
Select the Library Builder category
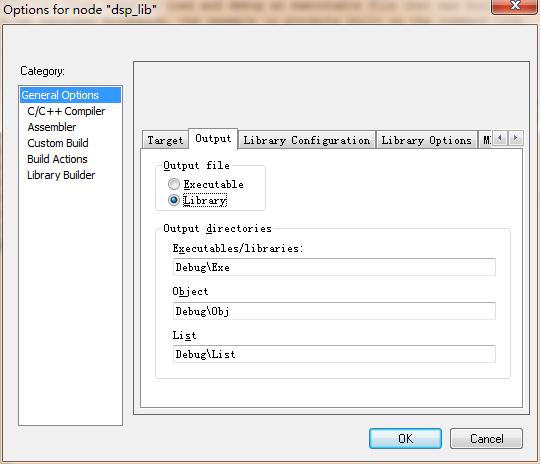click(x=61, y=175)
